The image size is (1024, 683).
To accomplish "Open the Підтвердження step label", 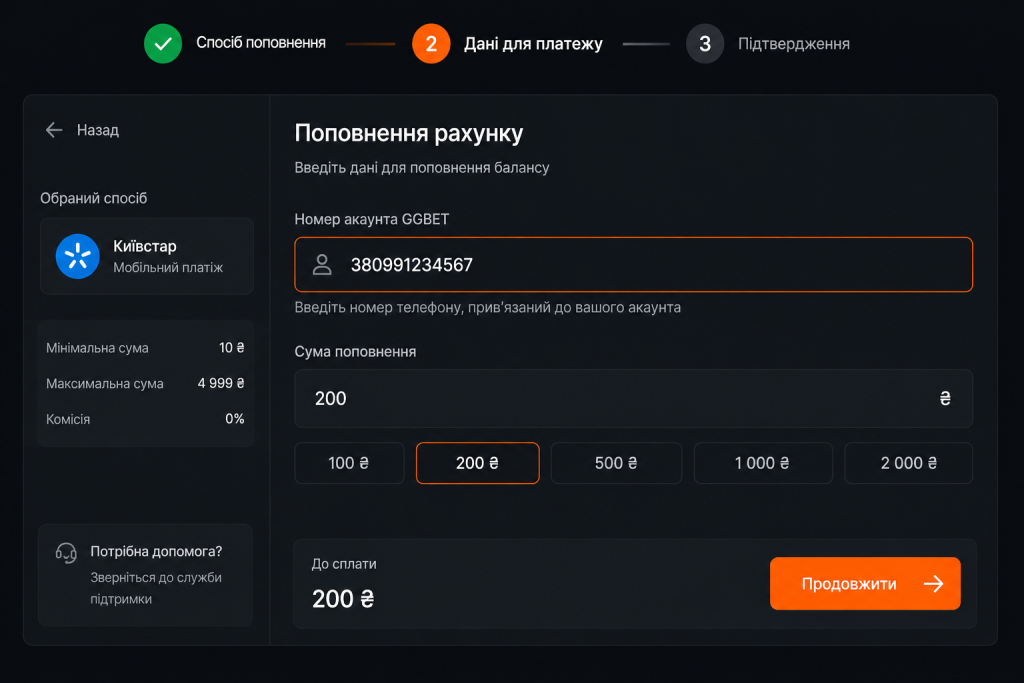I will pyautogui.click(x=793, y=44).
